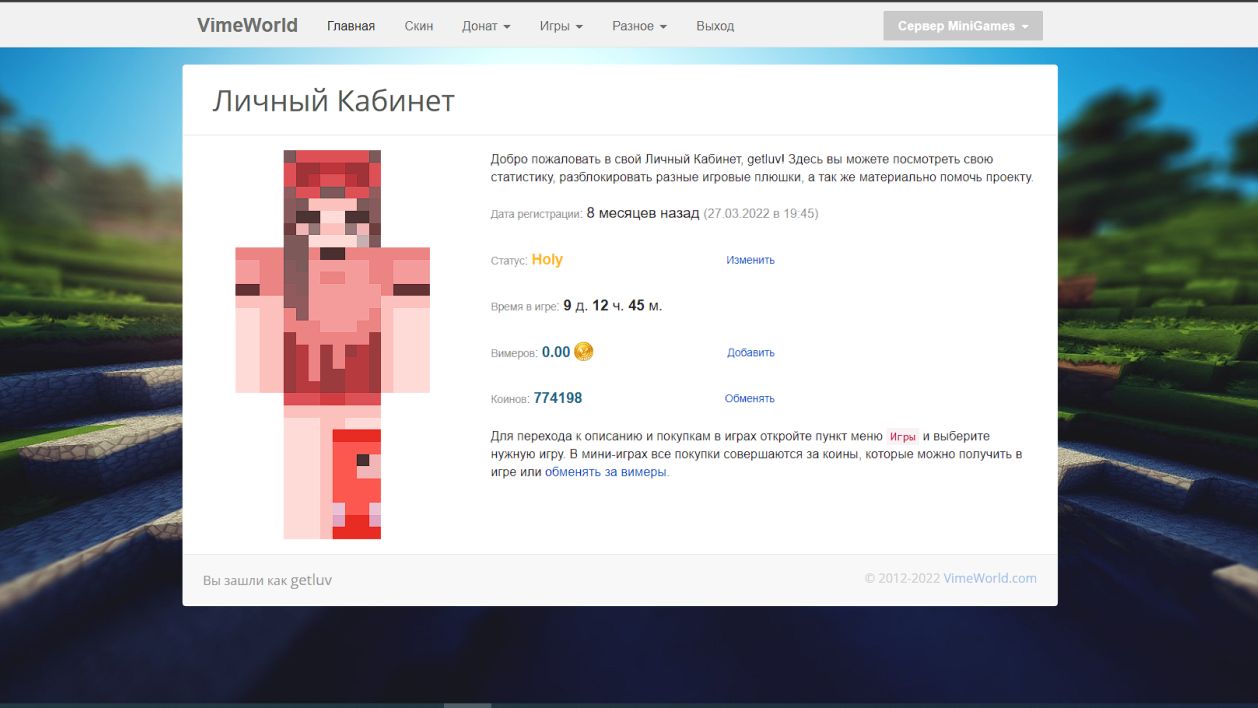Click Добавить to add vimers
Screen dimensions: 1258x708
751,352
